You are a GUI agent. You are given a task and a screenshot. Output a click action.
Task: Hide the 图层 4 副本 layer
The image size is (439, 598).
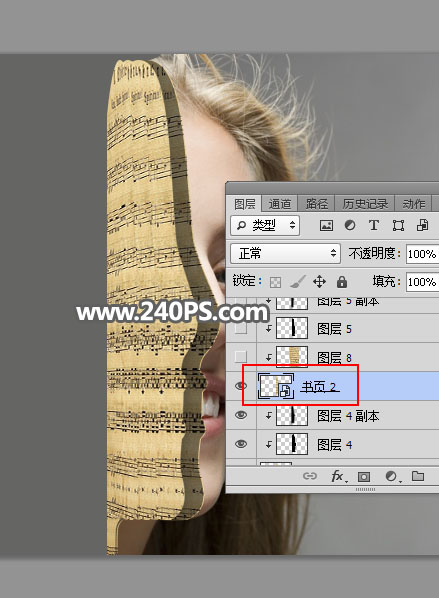point(241,415)
